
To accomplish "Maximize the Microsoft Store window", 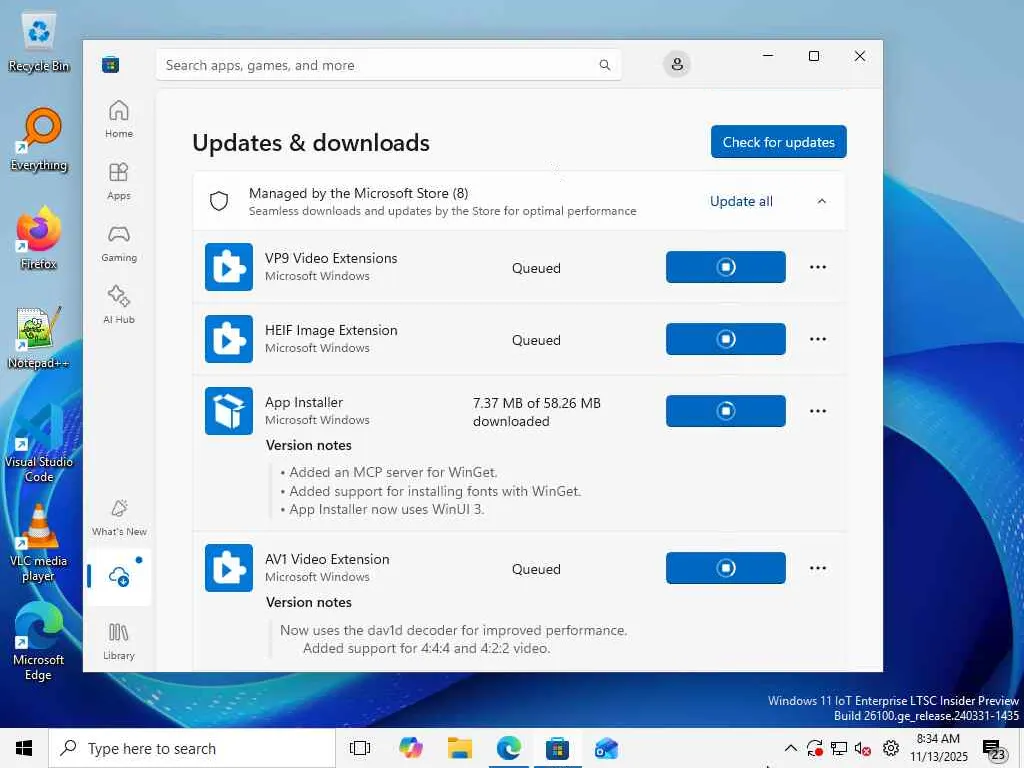I will point(814,56).
